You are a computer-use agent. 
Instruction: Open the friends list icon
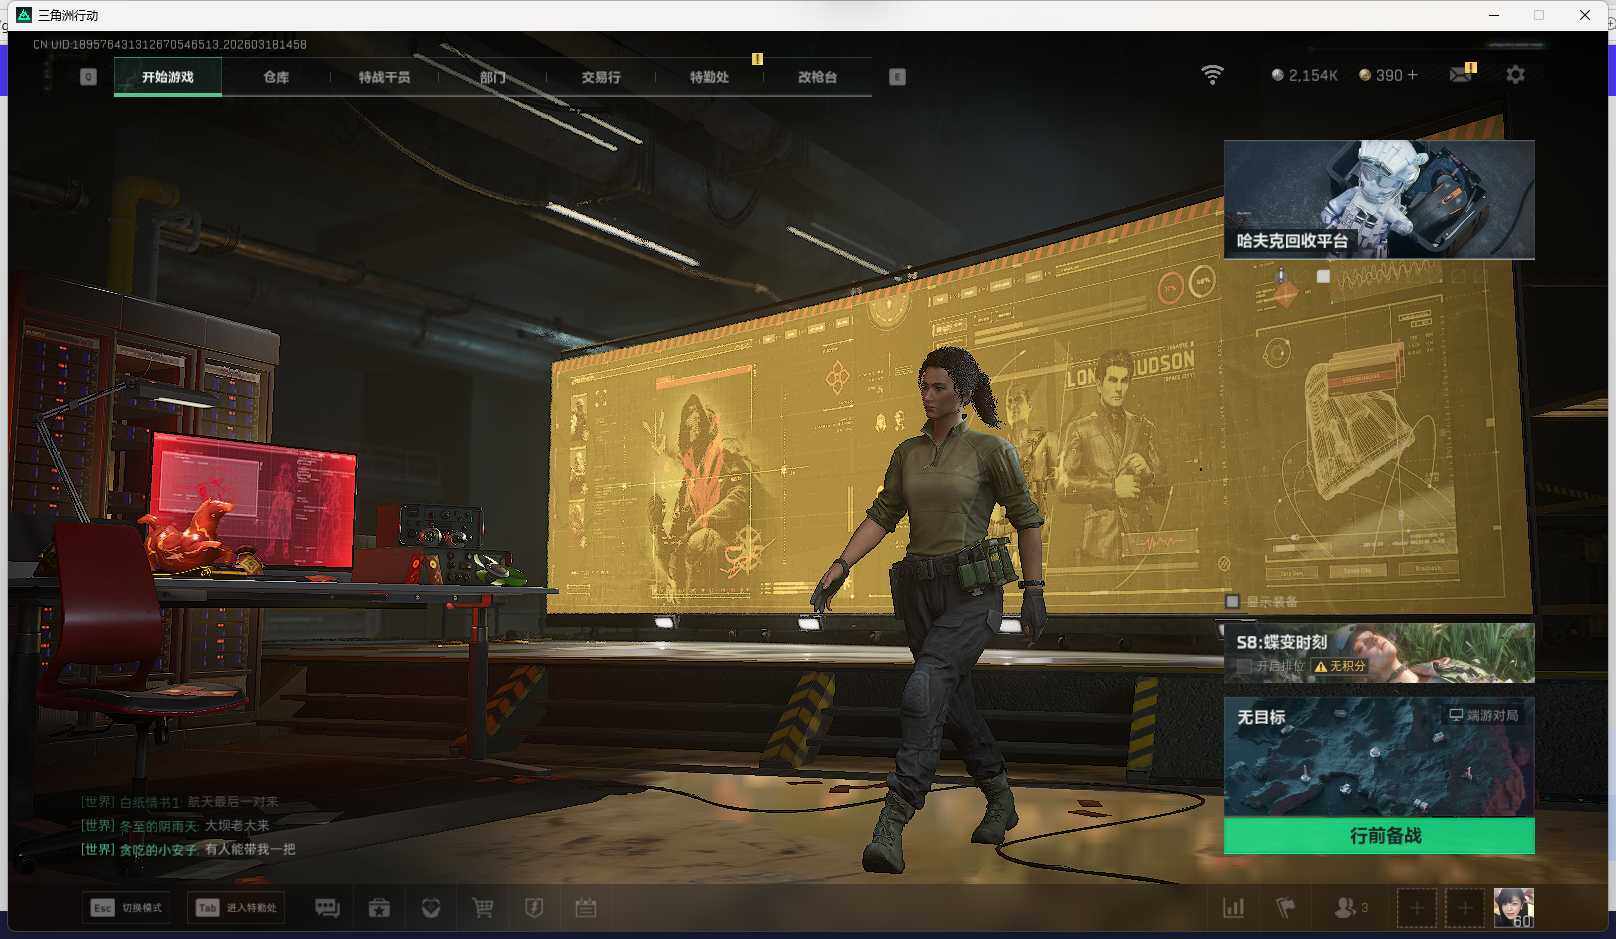click(x=1351, y=908)
